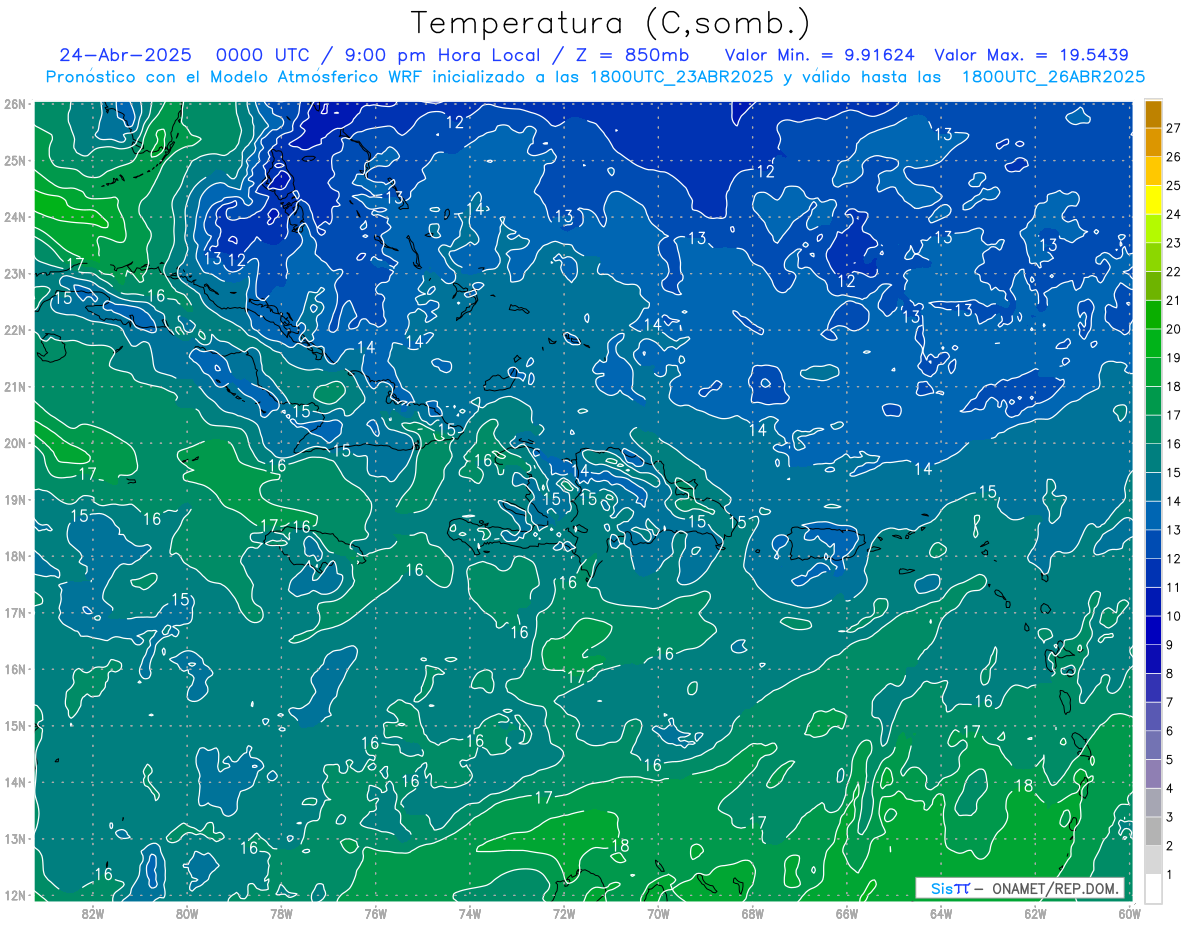
Task: Click the 60W longitude axis label
Action: pyautogui.click(x=1129, y=913)
